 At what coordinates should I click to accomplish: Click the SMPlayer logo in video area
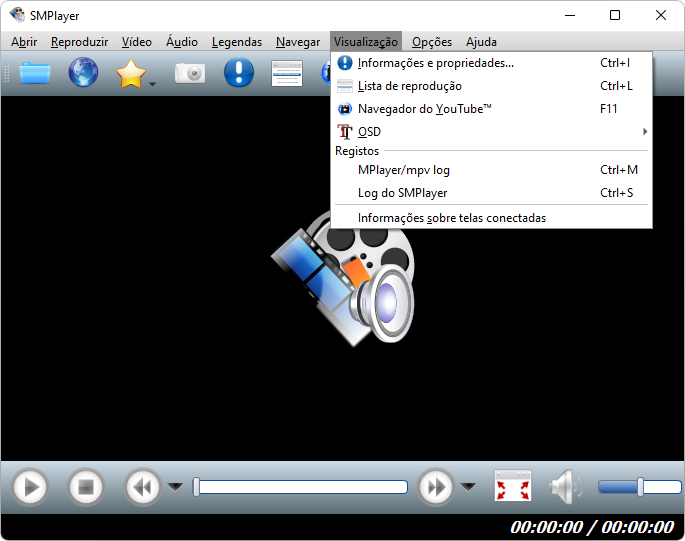coord(343,278)
